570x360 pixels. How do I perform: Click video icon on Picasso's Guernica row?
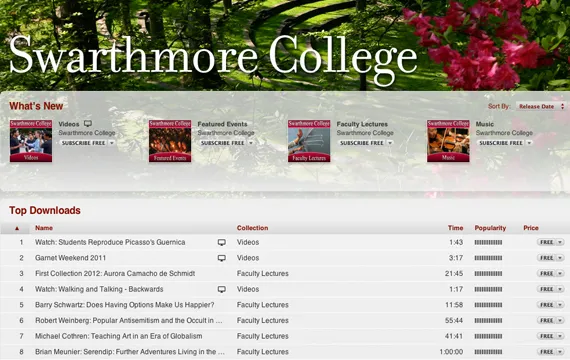(x=221, y=242)
